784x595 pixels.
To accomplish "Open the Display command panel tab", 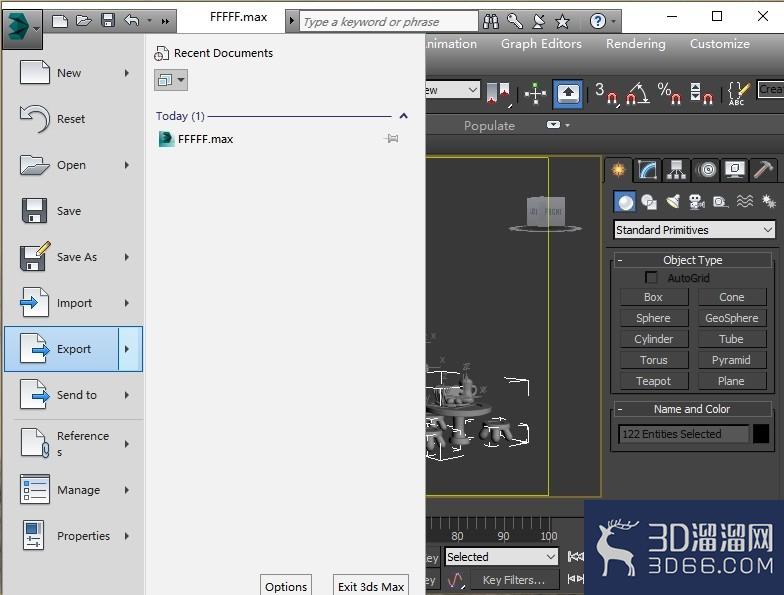I will click(x=734, y=170).
